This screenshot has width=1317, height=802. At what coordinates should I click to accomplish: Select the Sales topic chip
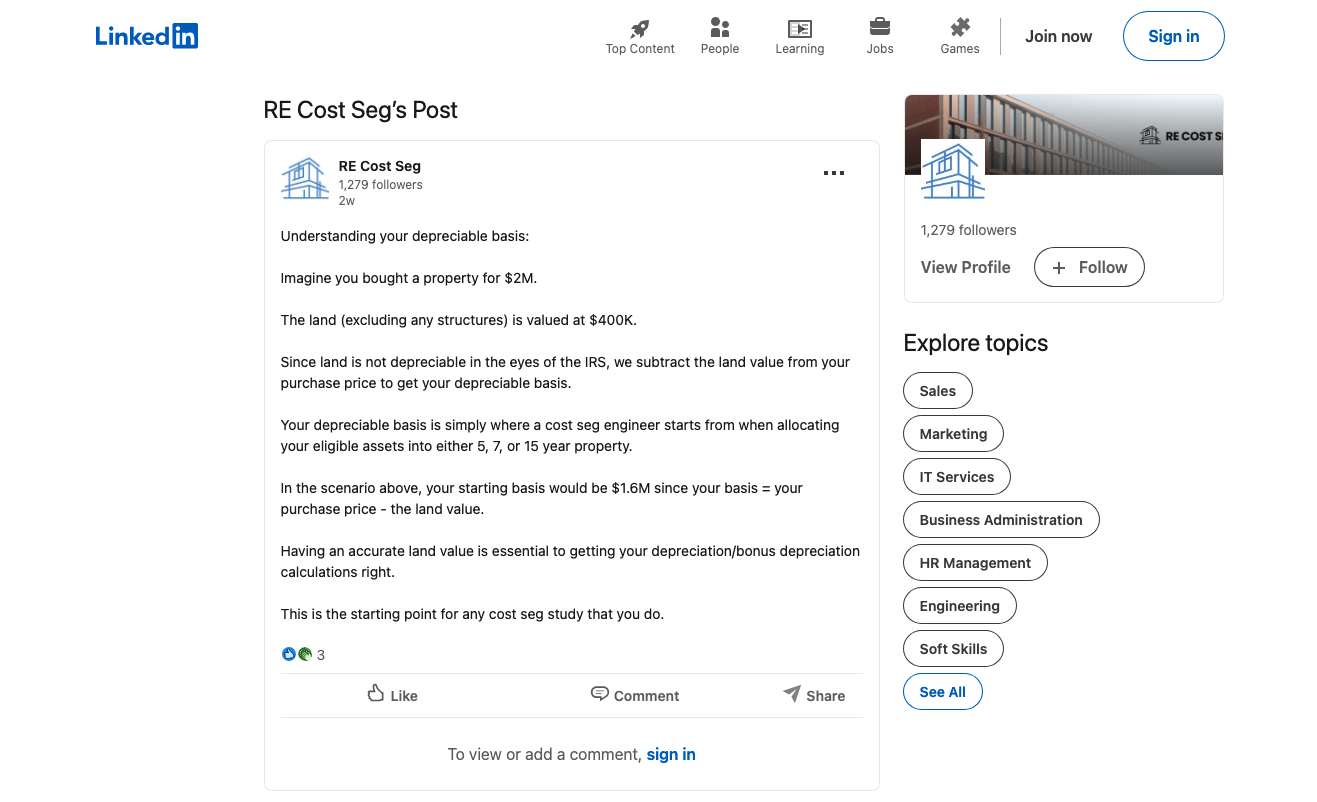pyautogui.click(x=938, y=391)
